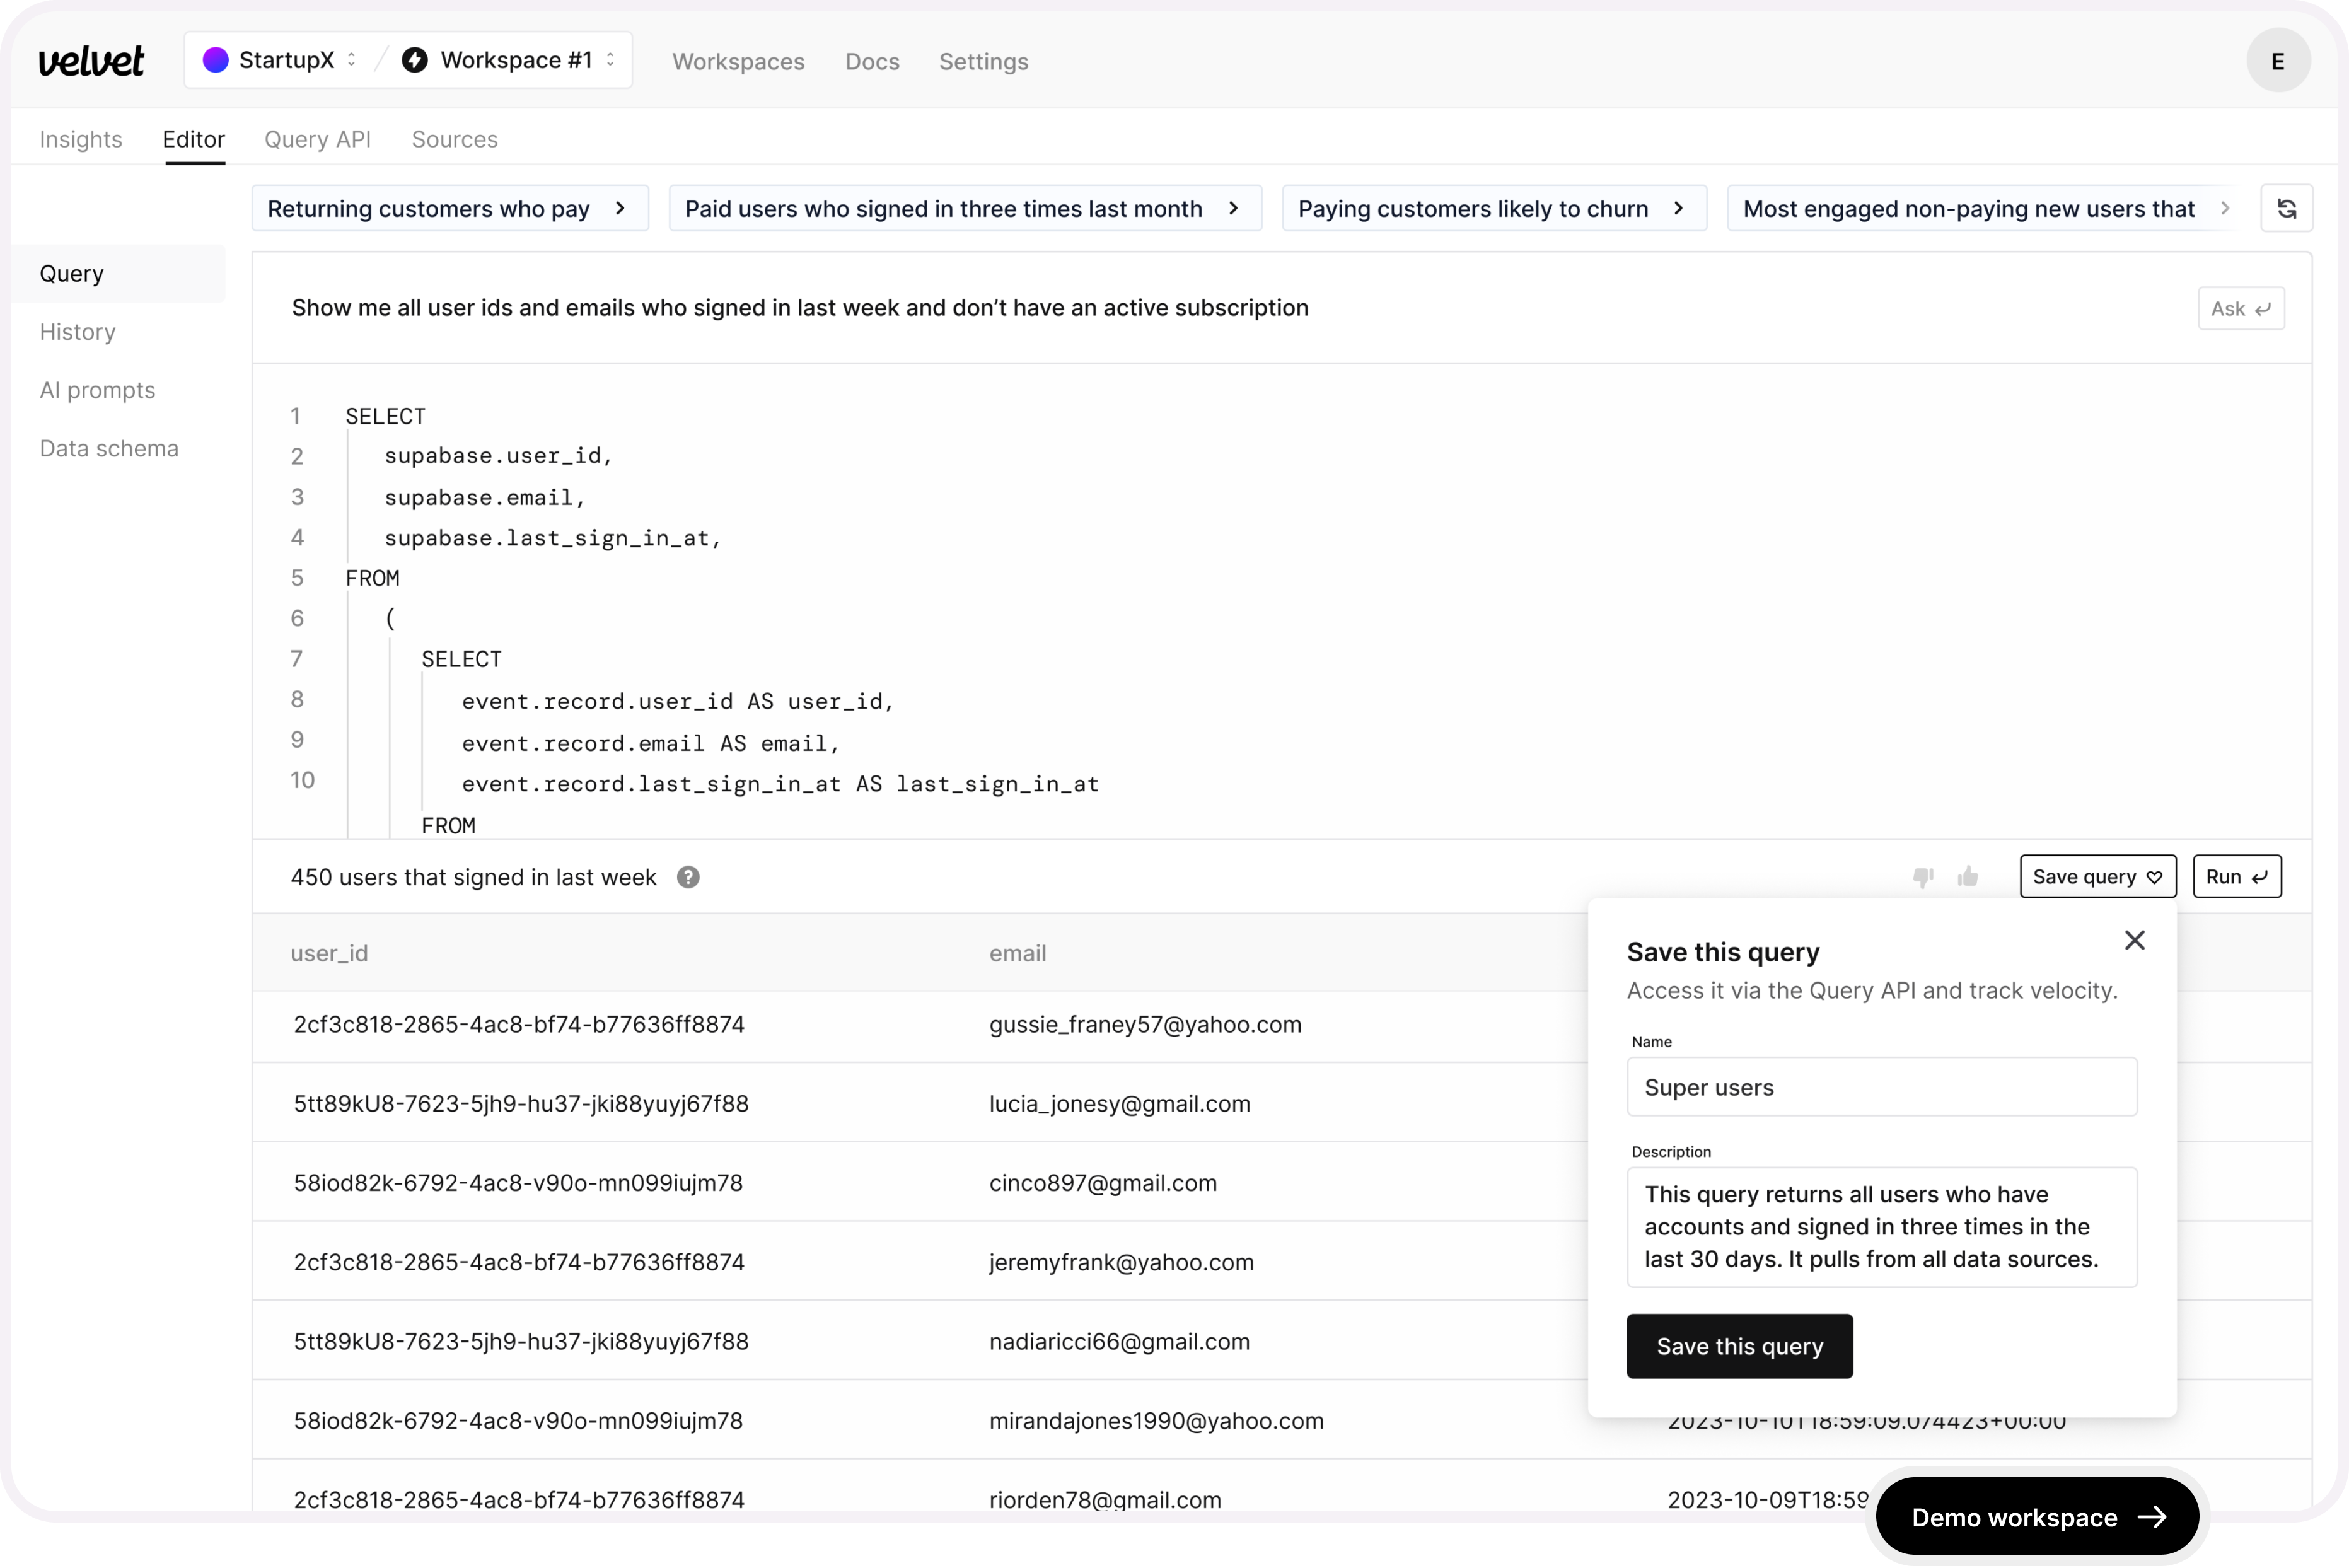Click the help question mark icon
Screen dimensions: 2349x1568
pos(688,877)
